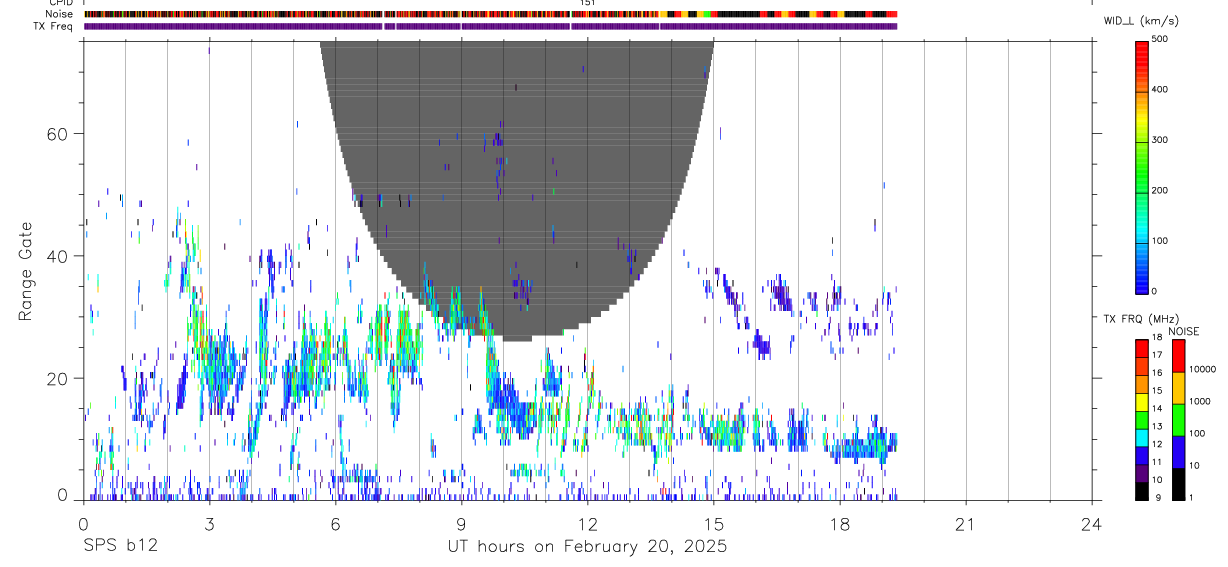Click the 'SPS b12' radar label
The width and height of the screenshot is (1228, 567).
[x=120, y=547]
